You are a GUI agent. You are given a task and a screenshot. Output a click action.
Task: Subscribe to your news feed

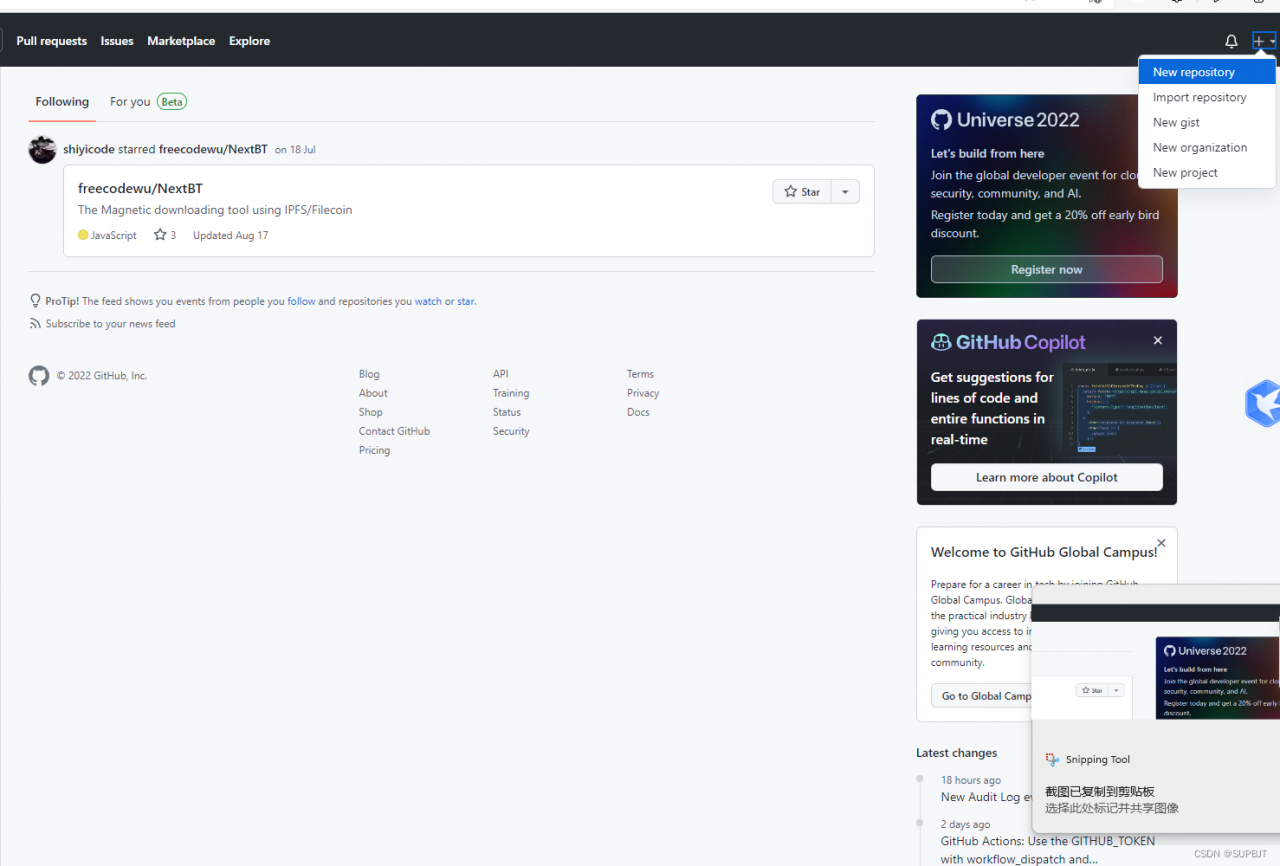[110, 324]
